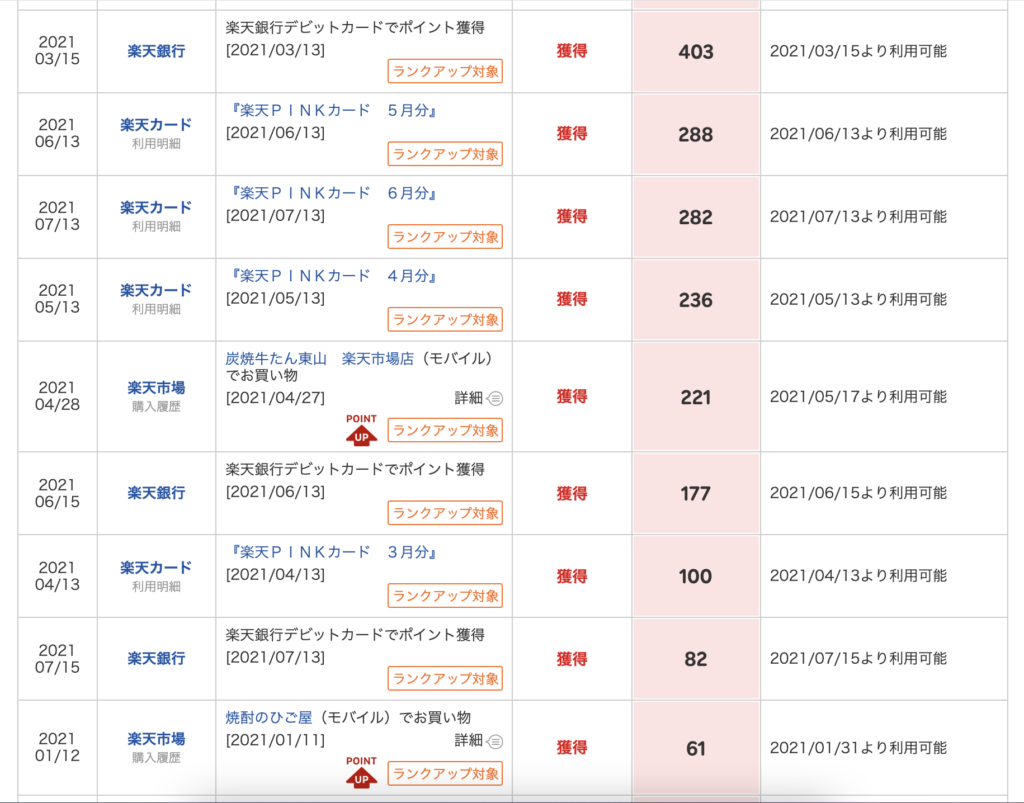Click the text 2021/03/15より利用可能

click(x=858, y=51)
